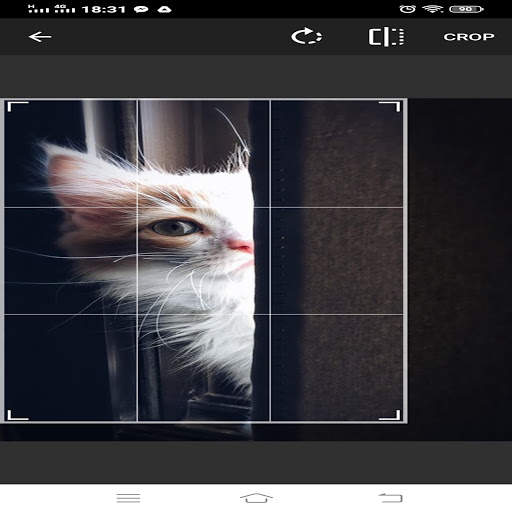This screenshot has width=512, height=512.
Task: Tap the messenger notification icon in status bar
Action: coord(141,9)
